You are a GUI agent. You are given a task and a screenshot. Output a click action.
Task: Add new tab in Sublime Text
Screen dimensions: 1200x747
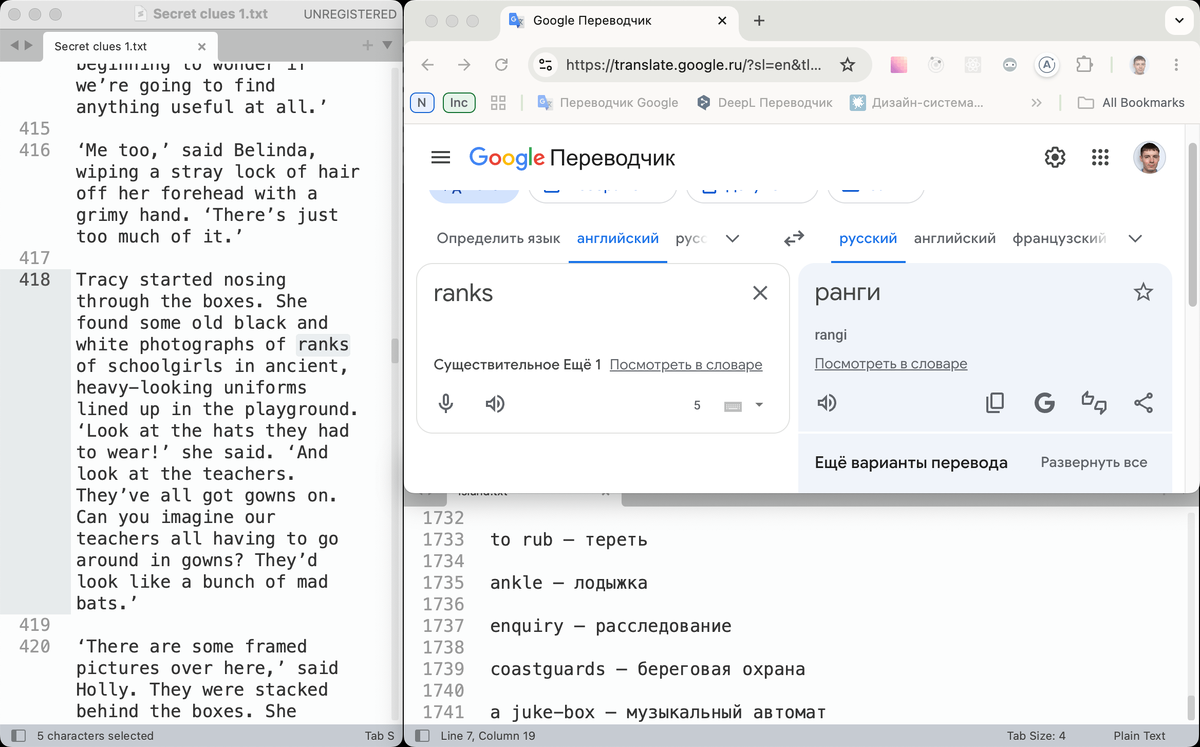tap(367, 46)
